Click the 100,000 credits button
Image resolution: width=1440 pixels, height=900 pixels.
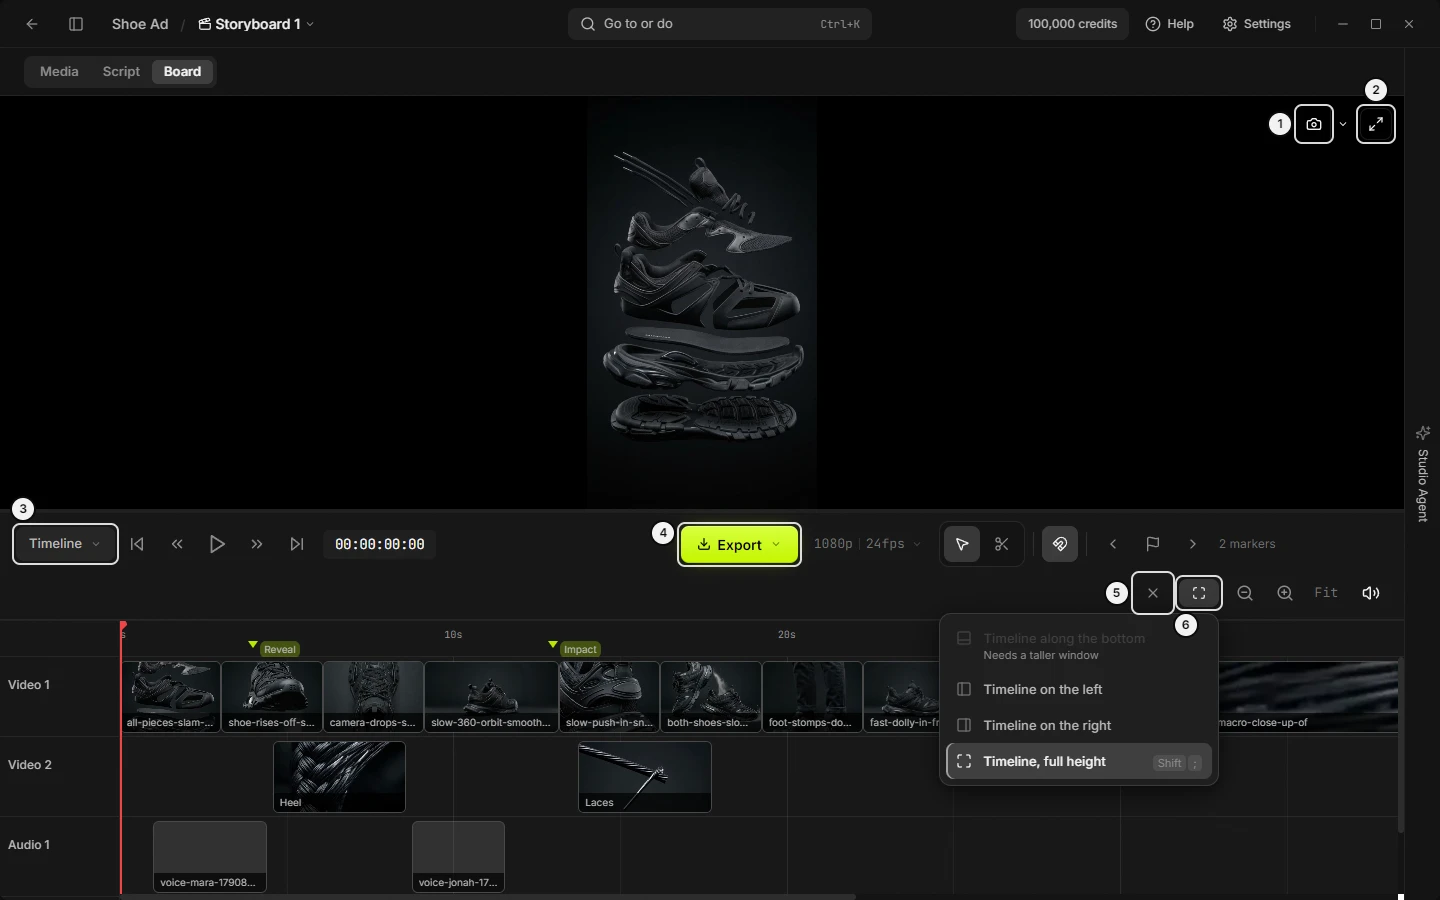click(1072, 24)
